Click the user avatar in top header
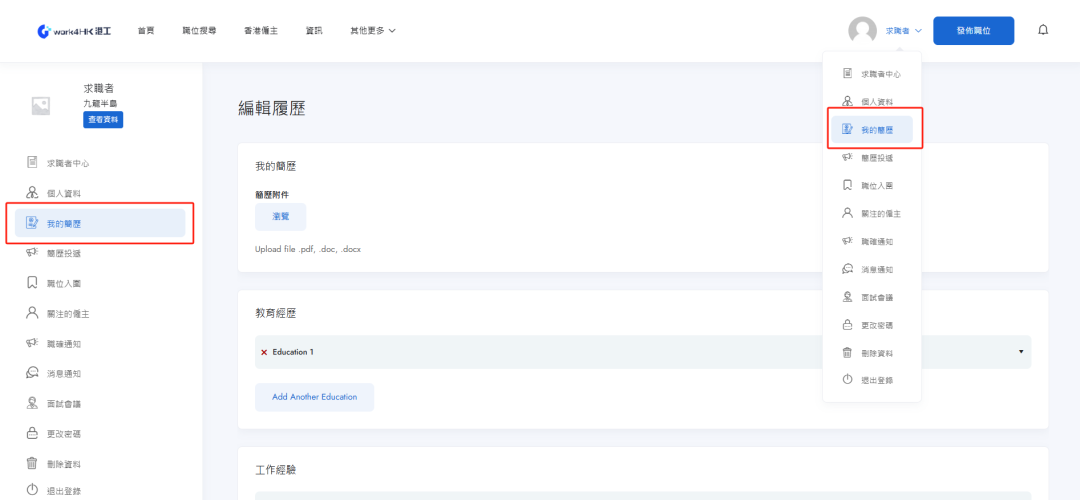Screen dimensions: 1080x500 click(862, 31)
